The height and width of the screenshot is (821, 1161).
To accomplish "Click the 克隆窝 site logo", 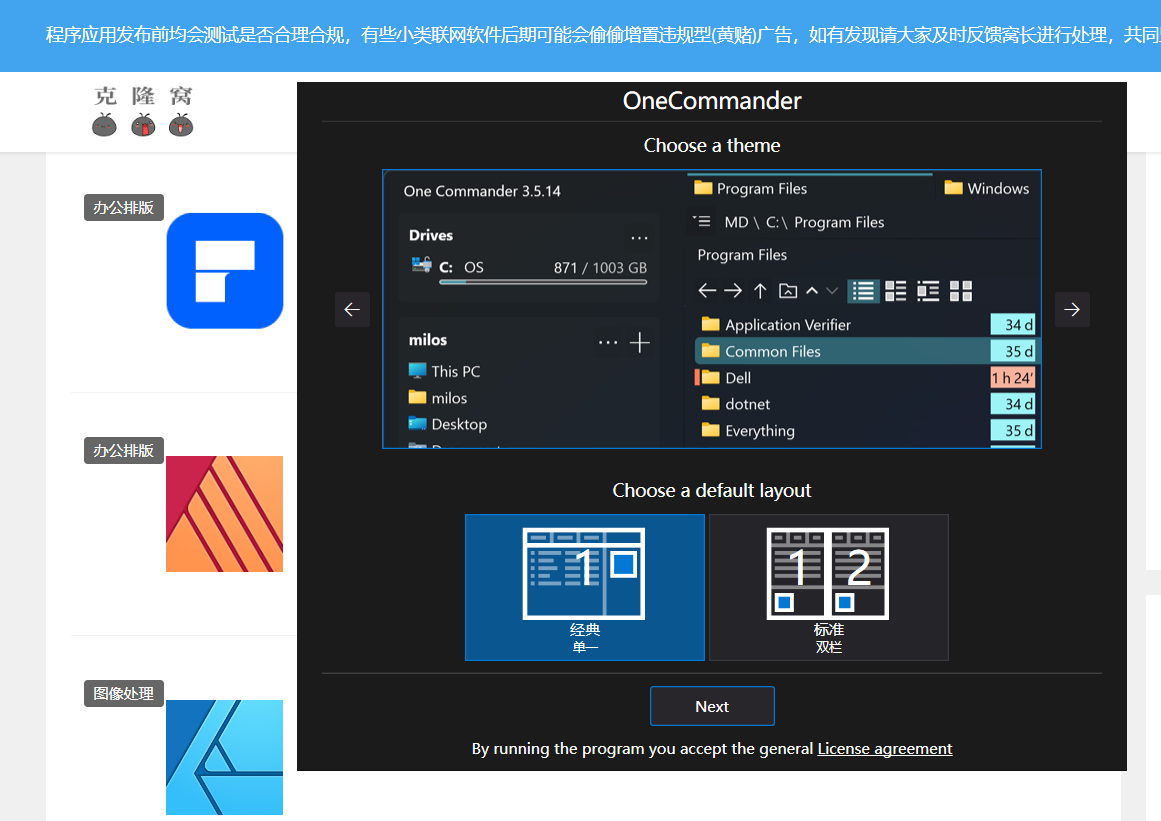I will pos(143,111).
